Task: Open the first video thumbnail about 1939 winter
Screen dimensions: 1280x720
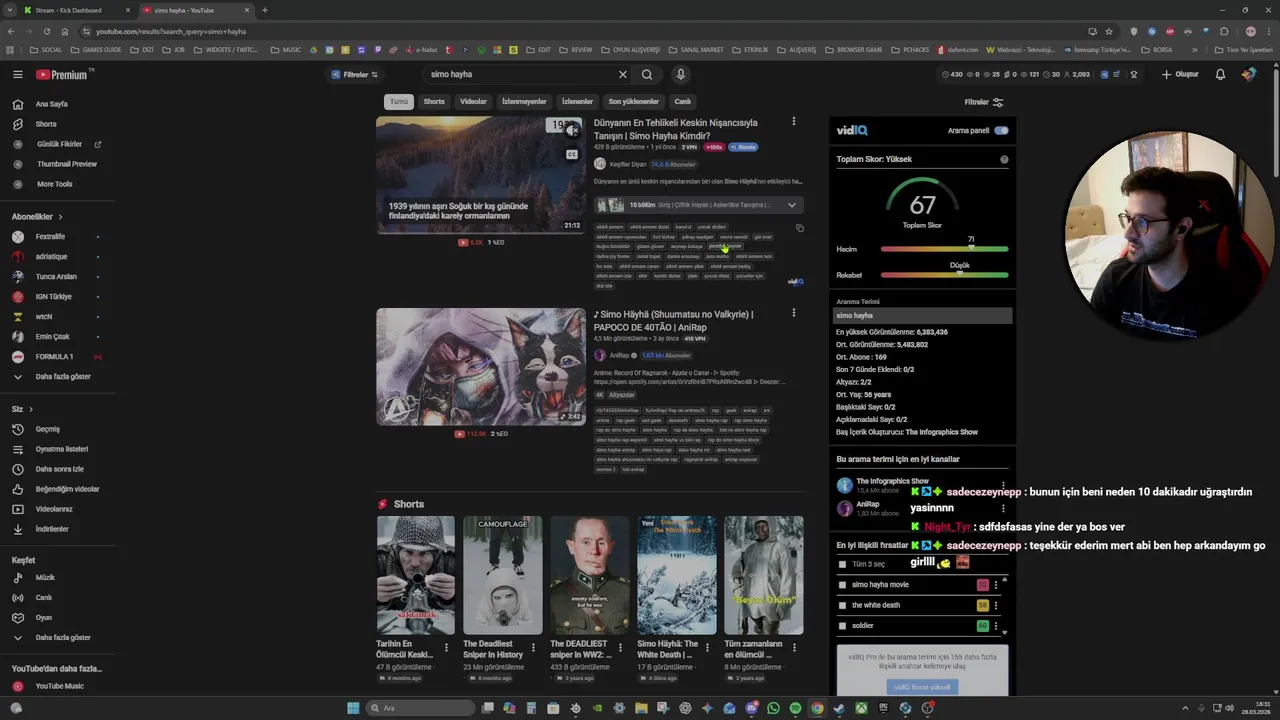Action: pos(481,175)
